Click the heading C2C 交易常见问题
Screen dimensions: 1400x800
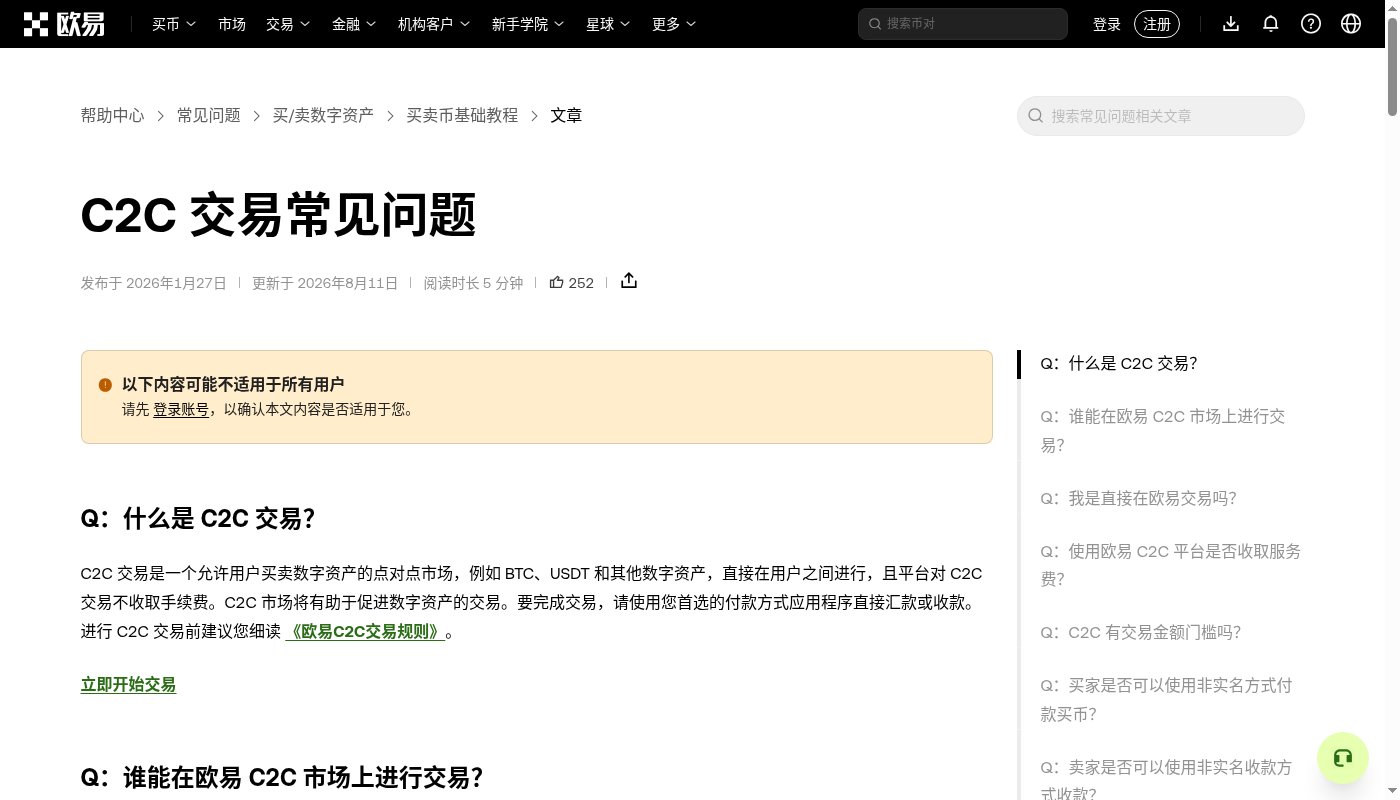click(278, 215)
